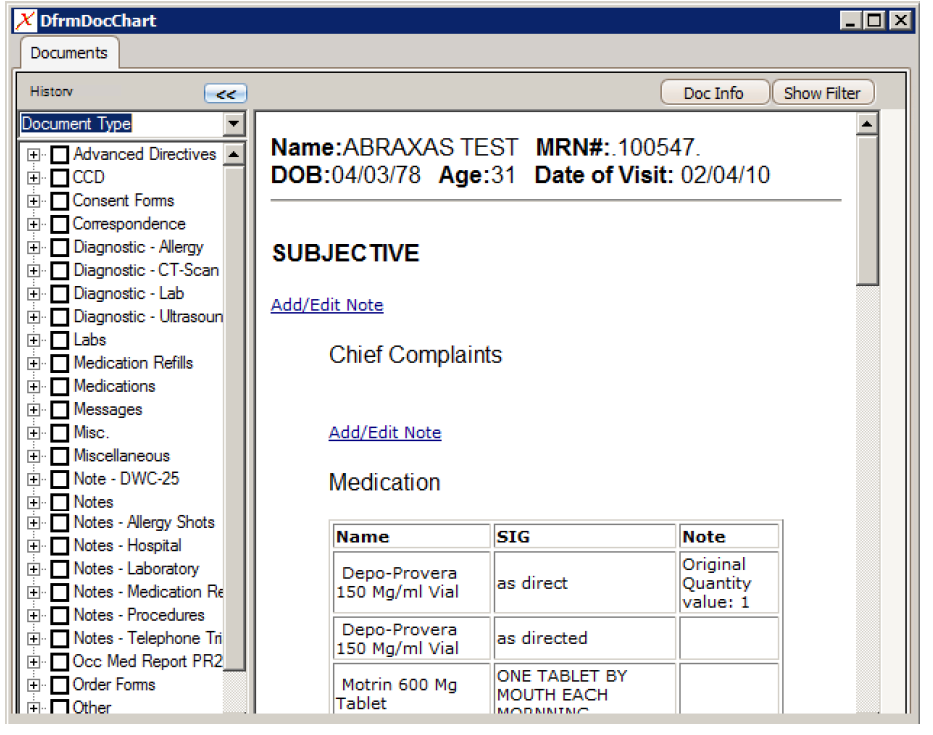This screenshot has height=735, width=933.
Task: Expand the Miscellaneous tree node
Action: tap(34, 456)
